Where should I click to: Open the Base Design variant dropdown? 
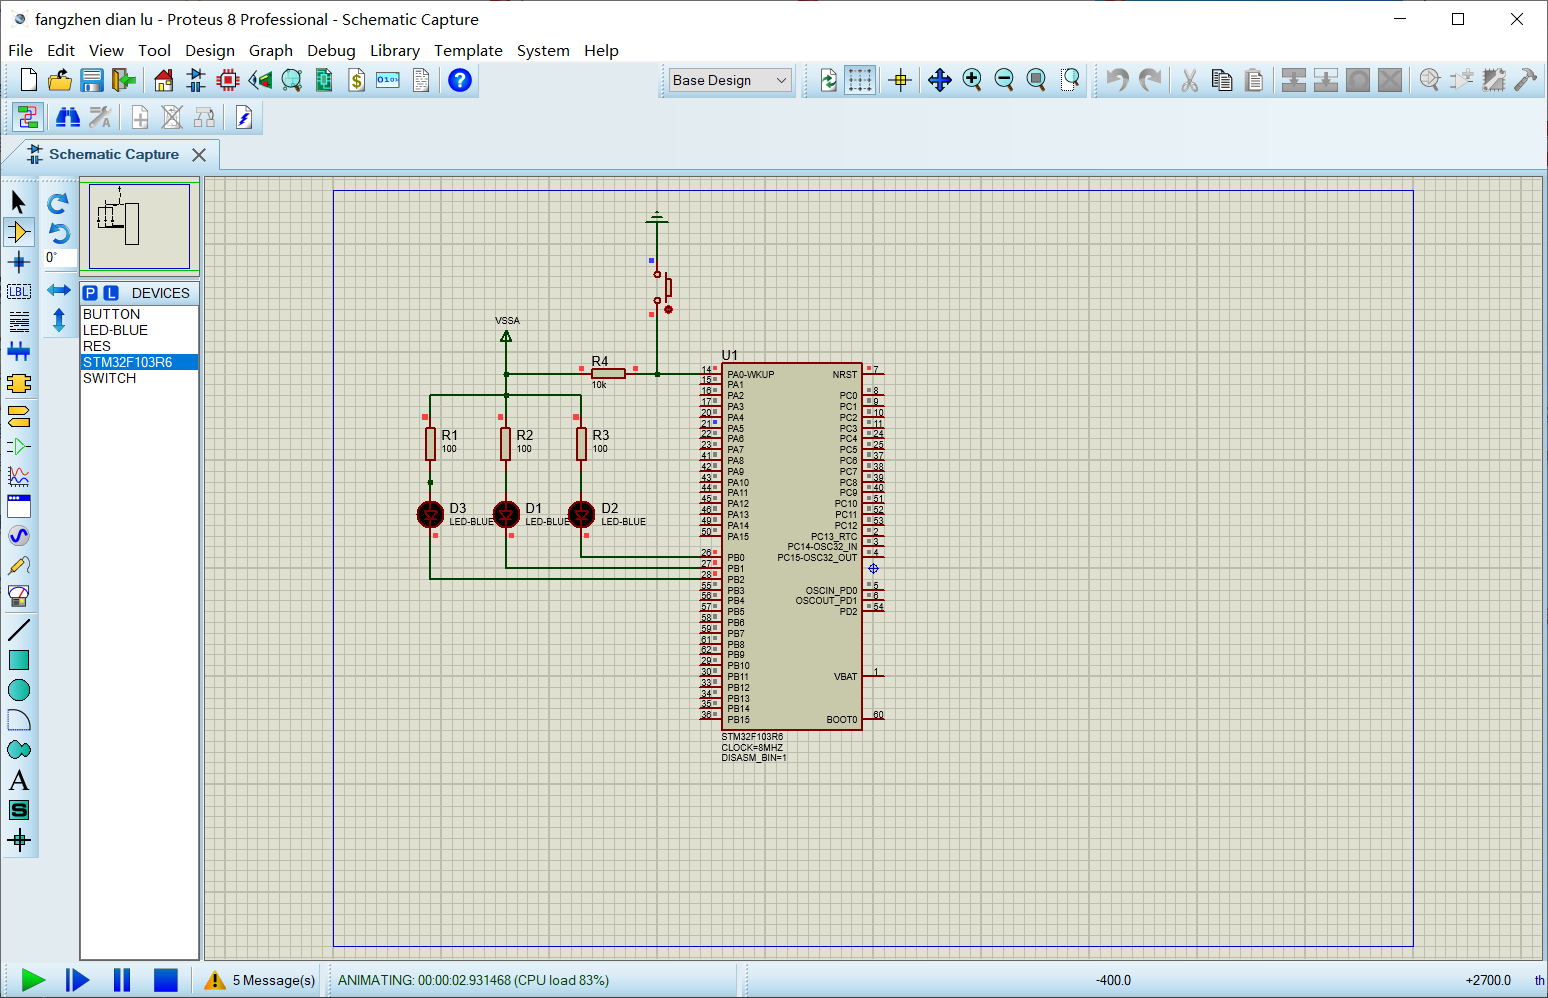click(x=730, y=80)
